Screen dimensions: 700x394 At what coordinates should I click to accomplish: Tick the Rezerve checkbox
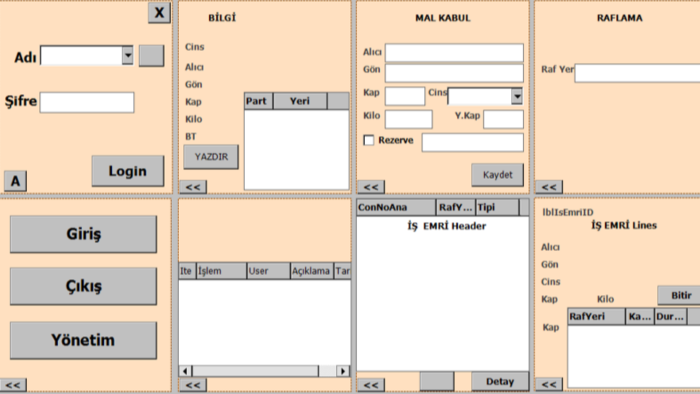coord(369,141)
